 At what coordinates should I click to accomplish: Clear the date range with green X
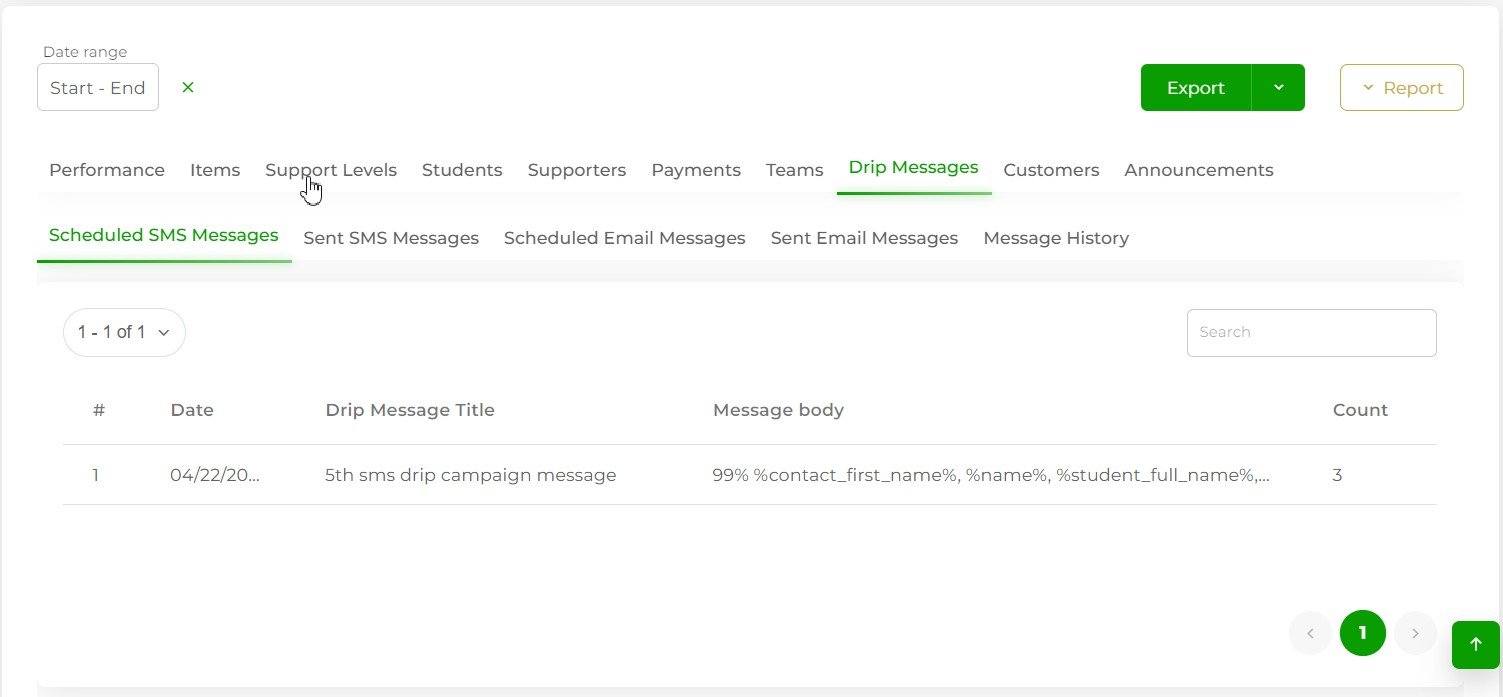tap(188, 87)
